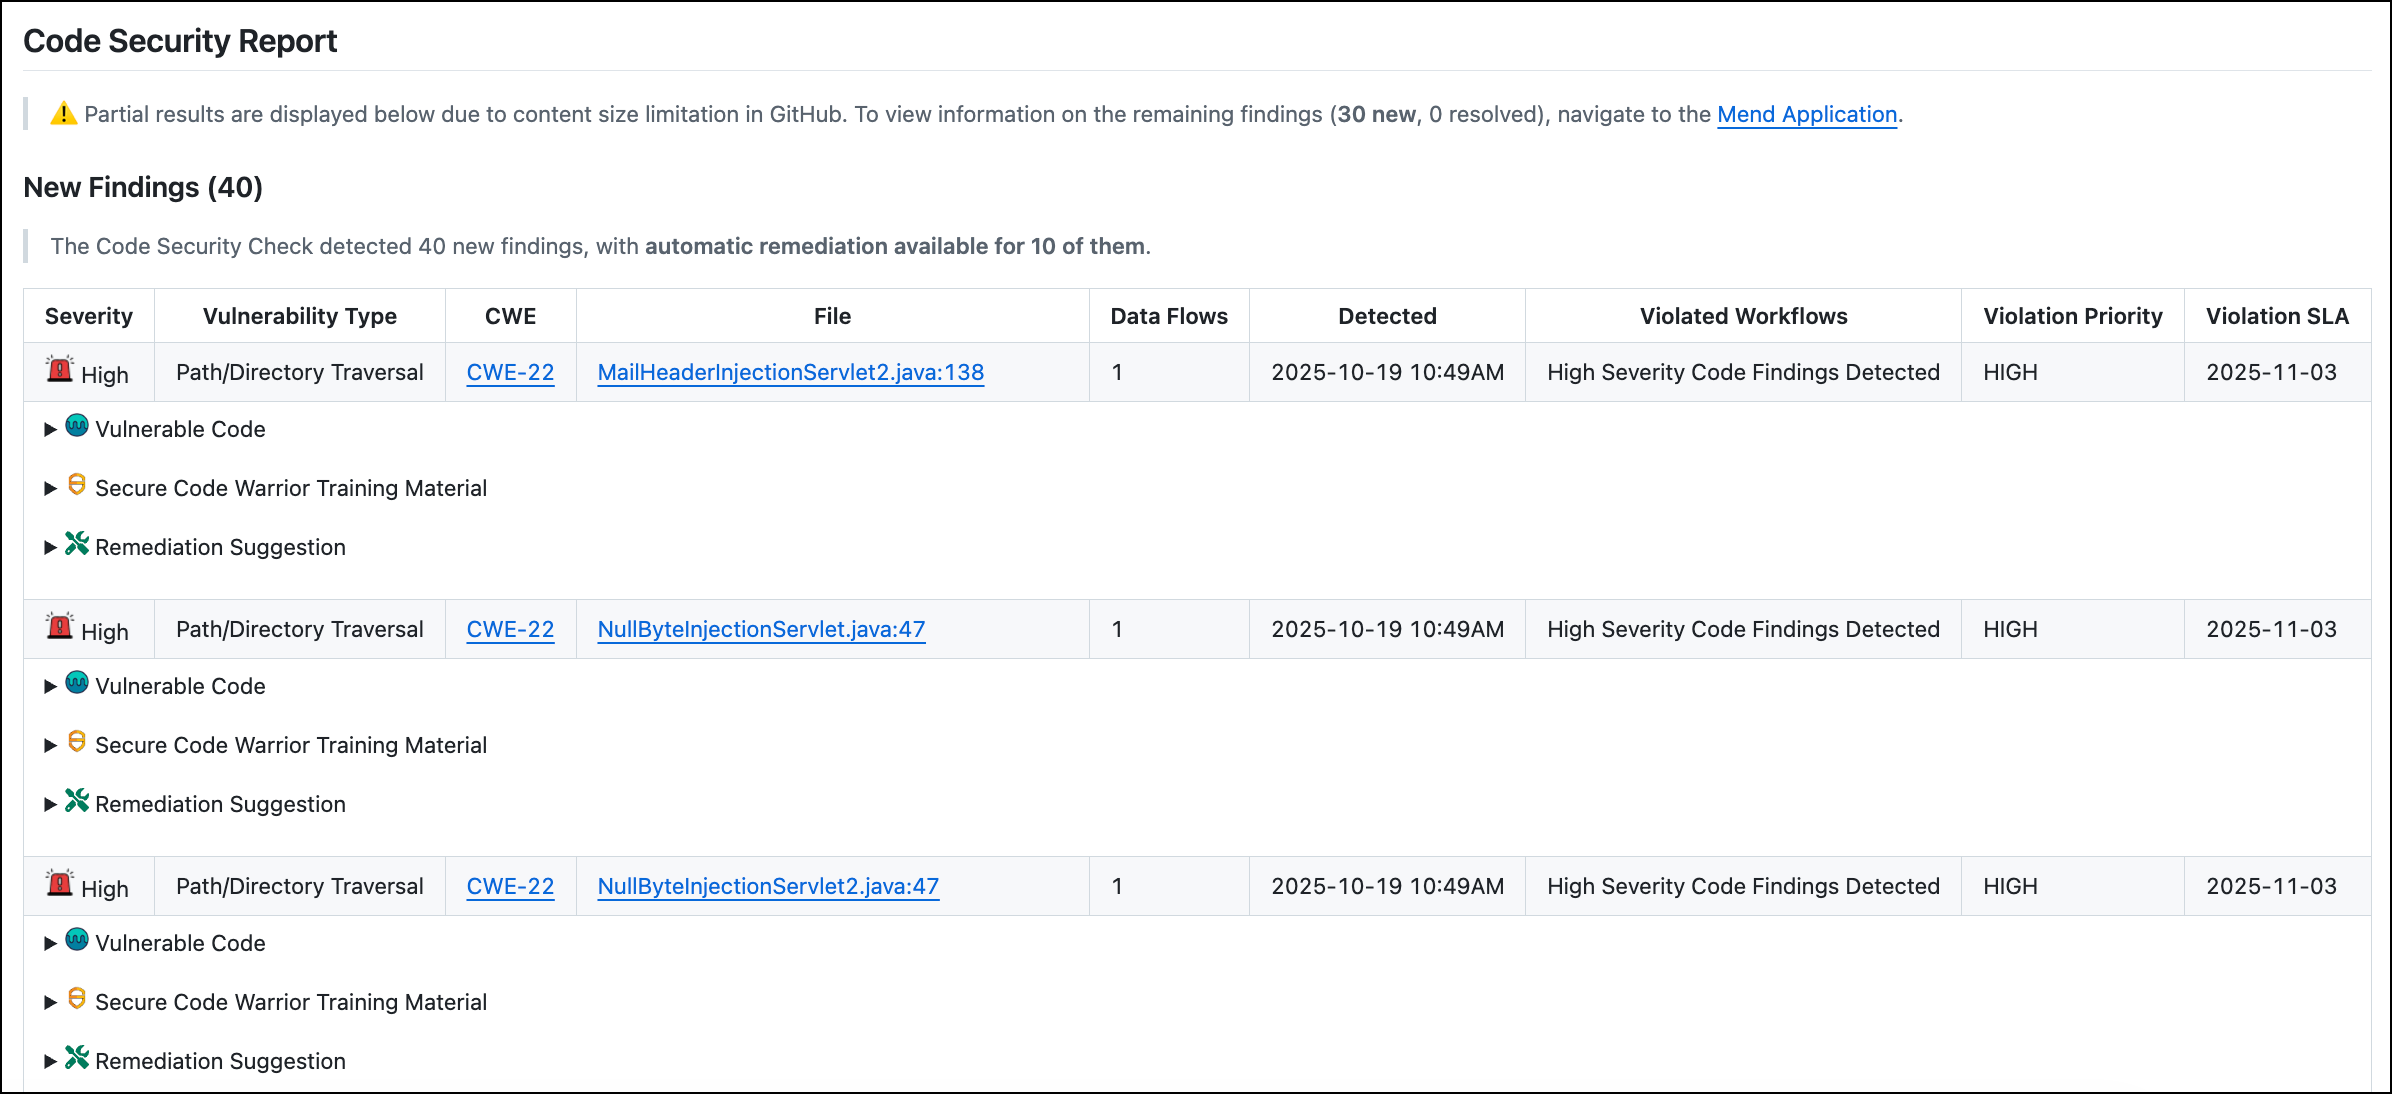Open NullByteInjectionServlet2.java:47 file link
This screenshot has width=2392, height=1094.
768,887
